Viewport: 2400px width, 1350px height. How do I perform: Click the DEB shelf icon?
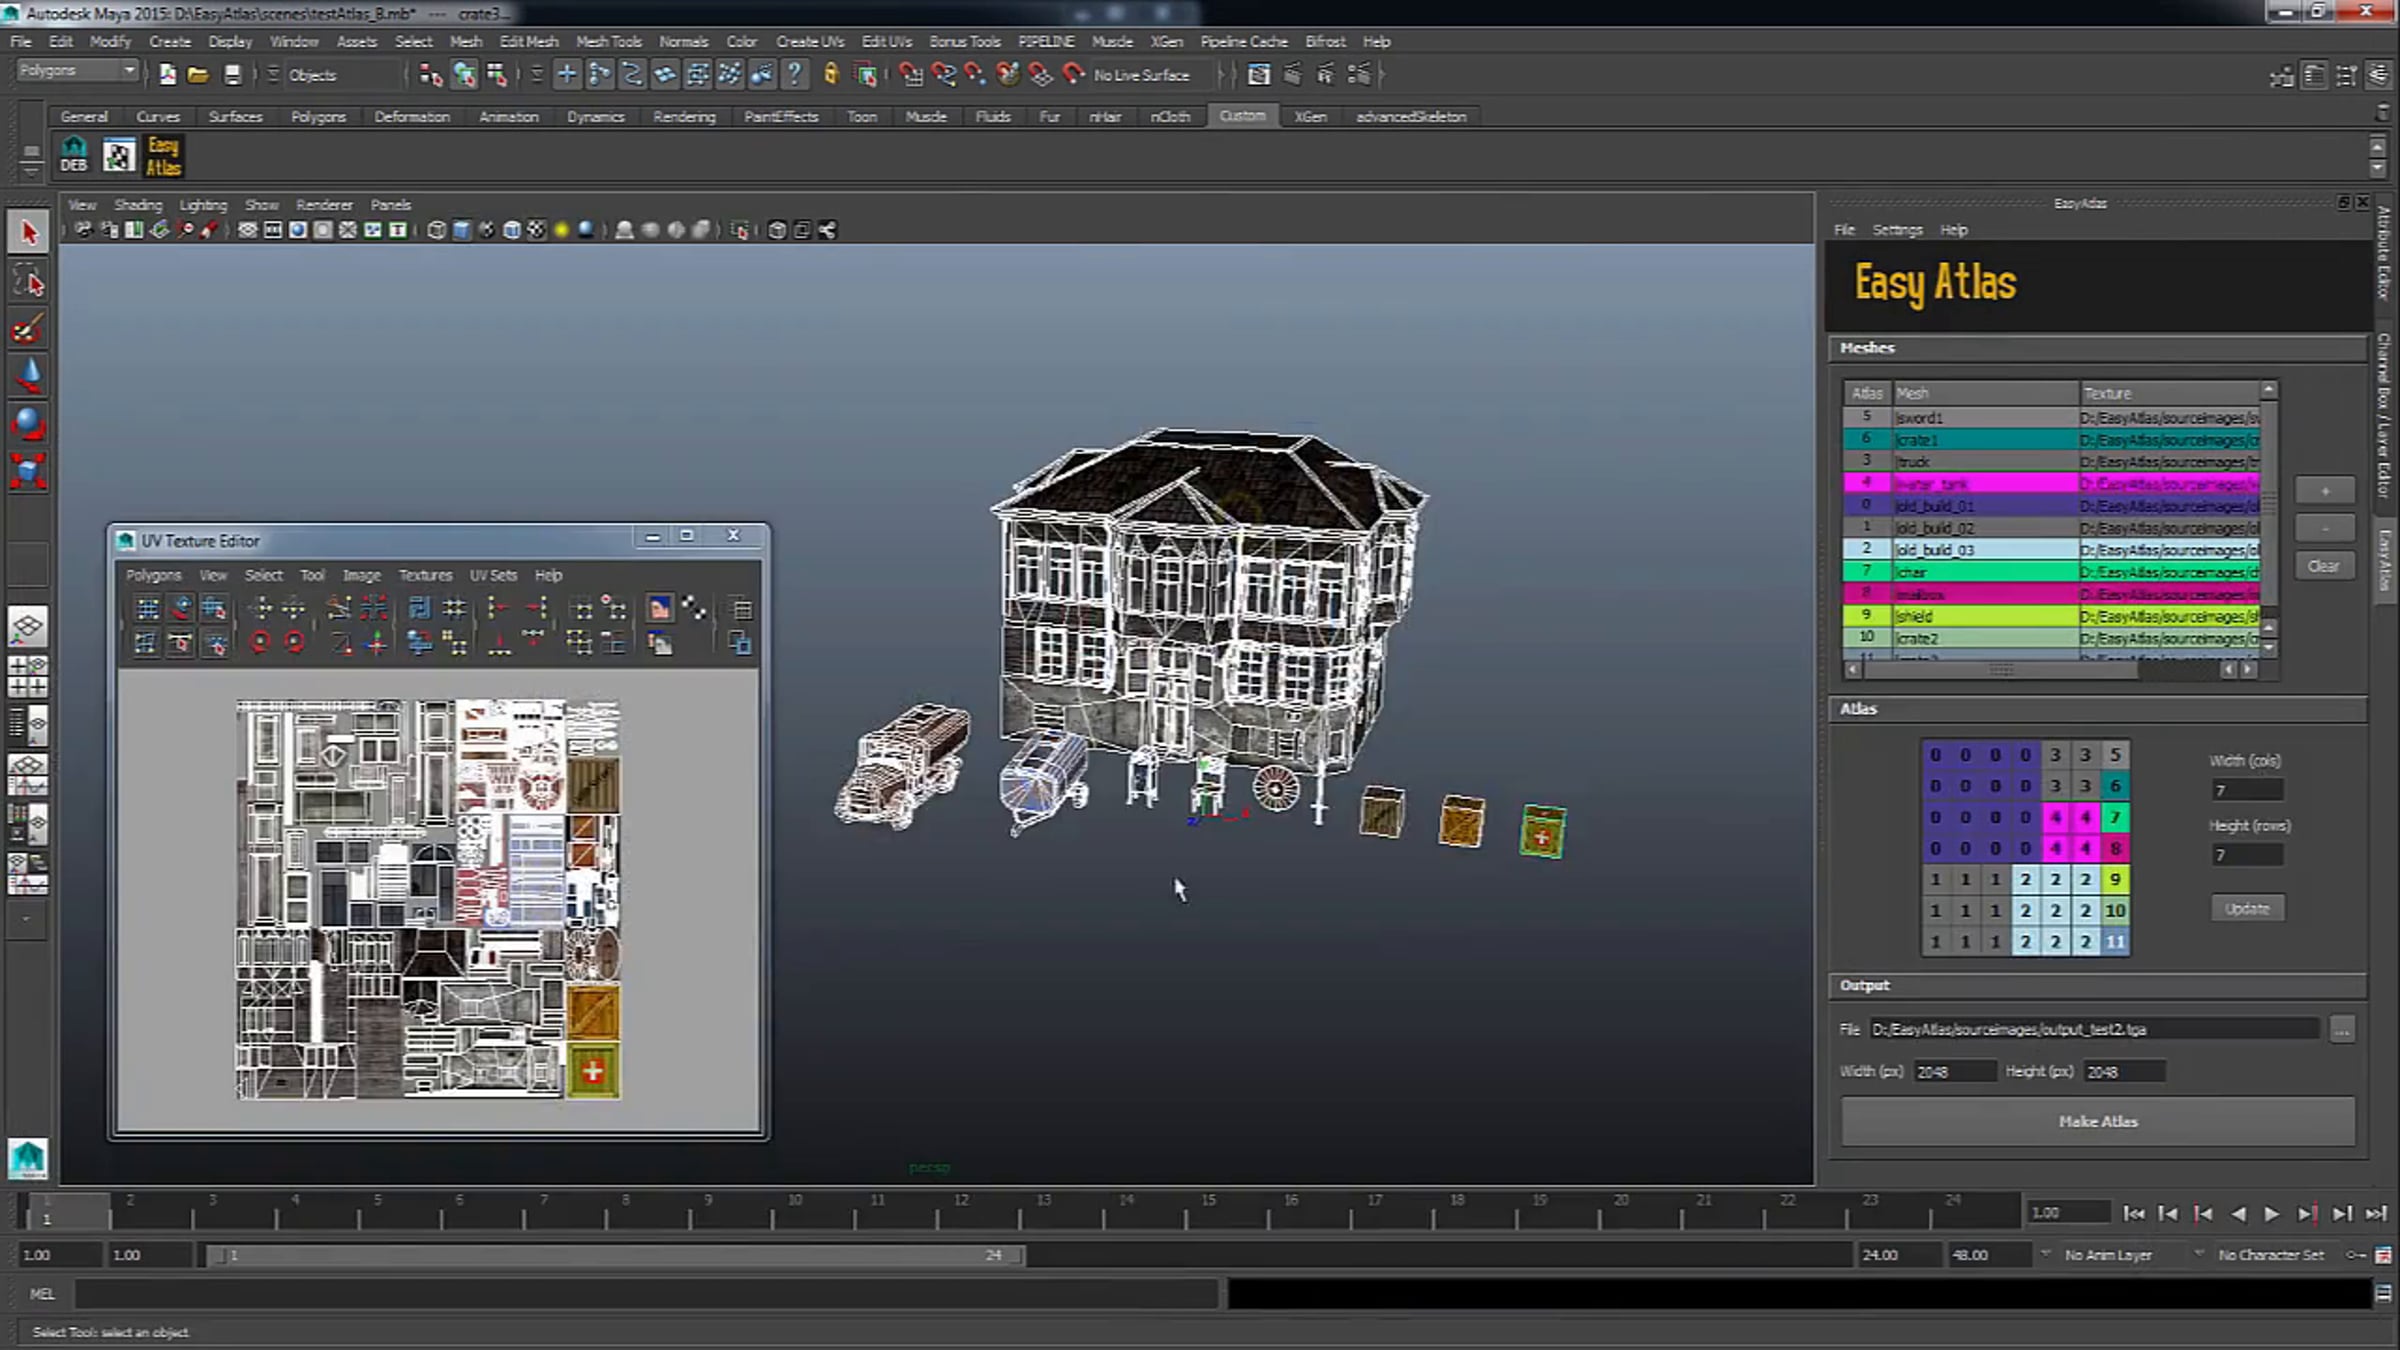(74, 156)
